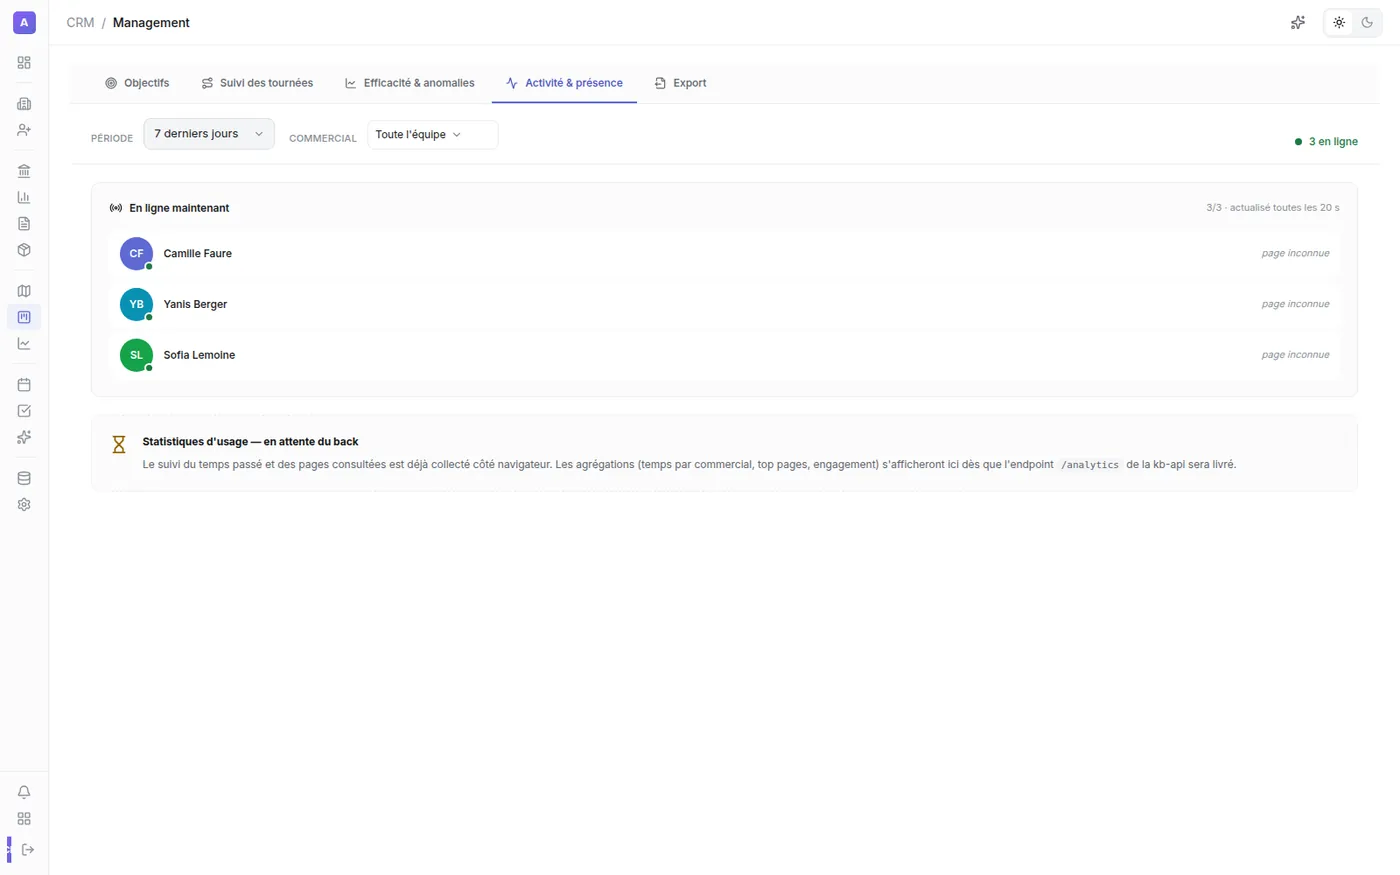1400x875 pixels.
Task: Open notifications bell icon
Action: (24, 792)
